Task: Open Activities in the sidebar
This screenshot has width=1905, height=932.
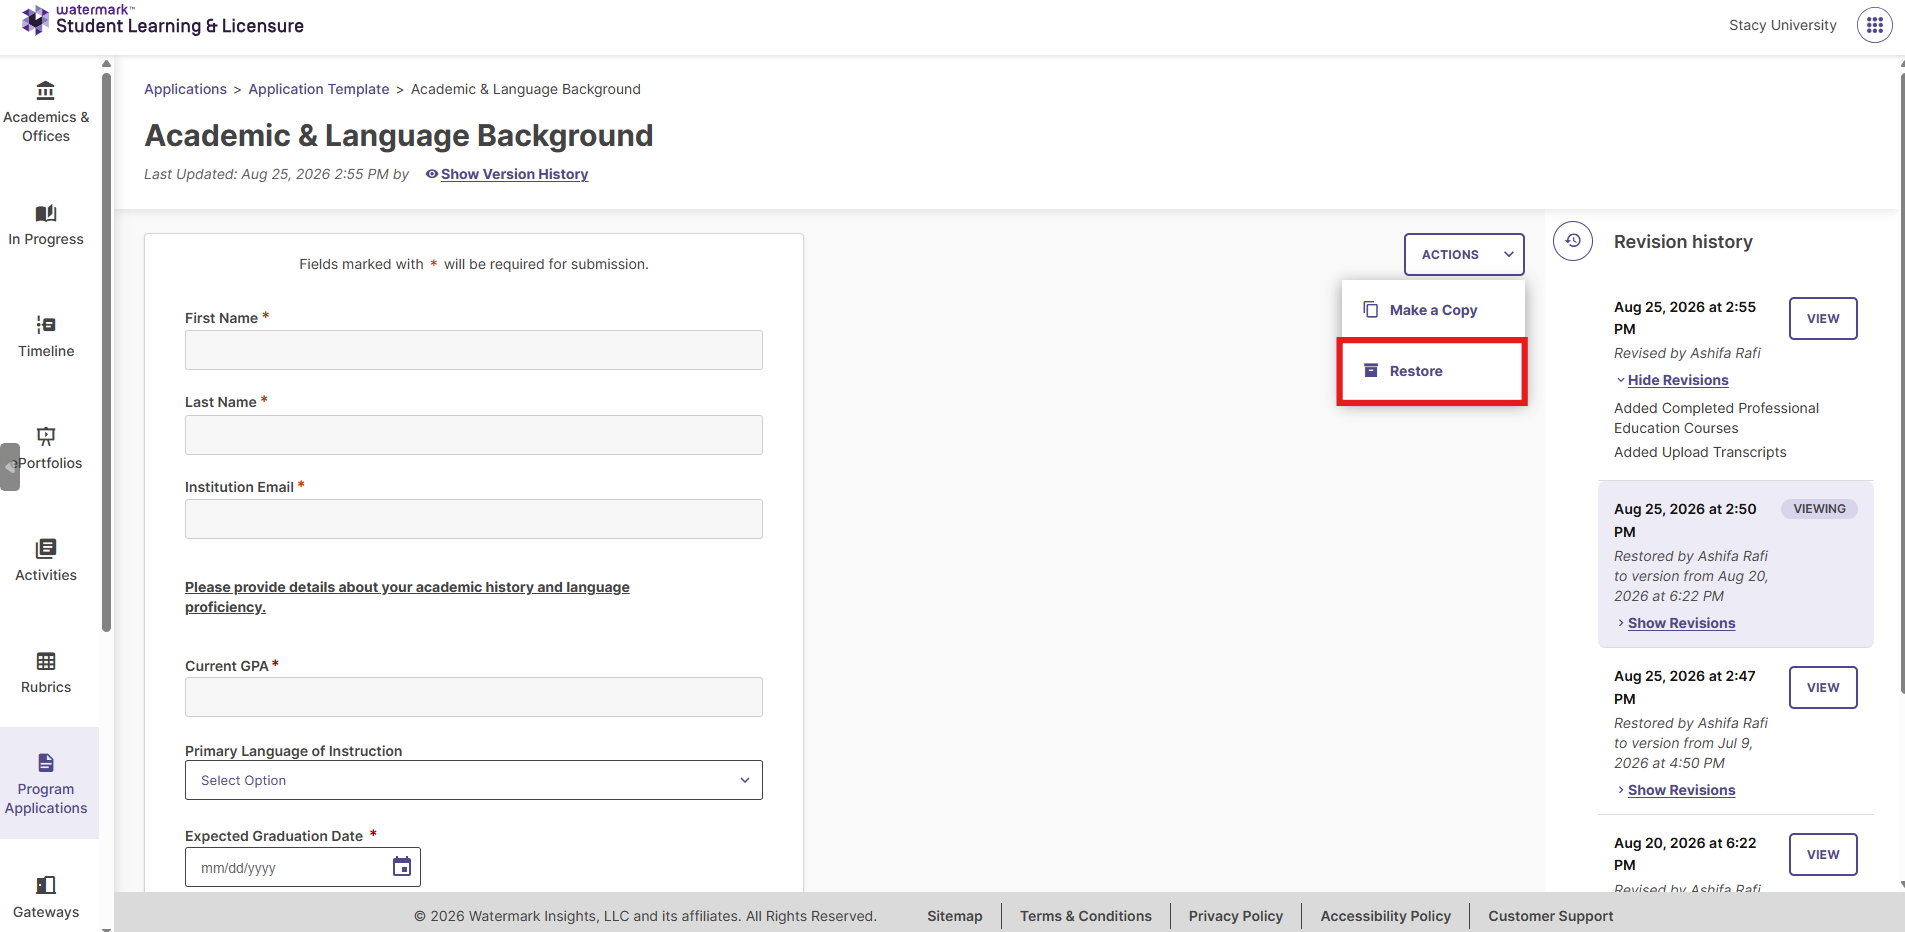Action: (x=46, y=561)
